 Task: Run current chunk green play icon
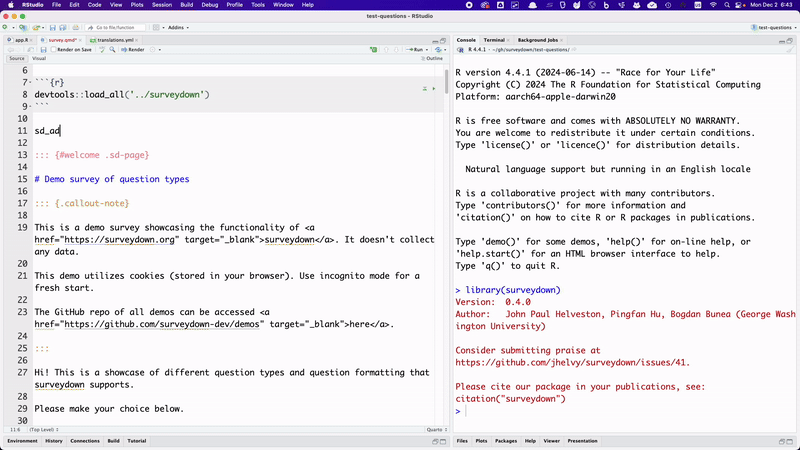pos(434,89)
